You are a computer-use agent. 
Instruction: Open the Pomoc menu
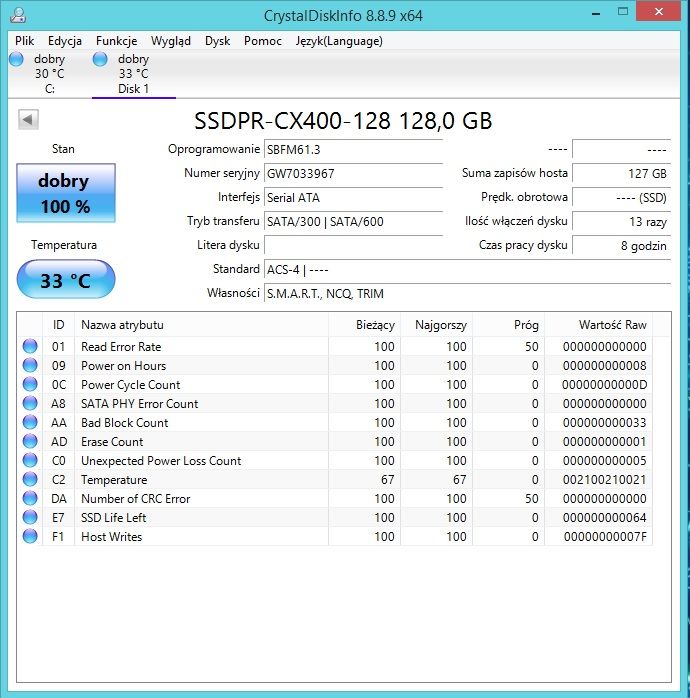coord(263,41)
